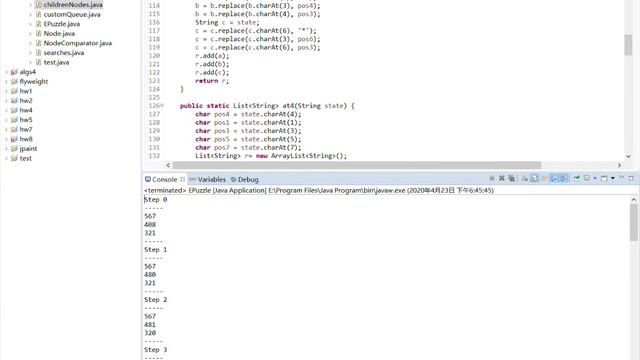Expand the hw5 project node

point(6,120)
